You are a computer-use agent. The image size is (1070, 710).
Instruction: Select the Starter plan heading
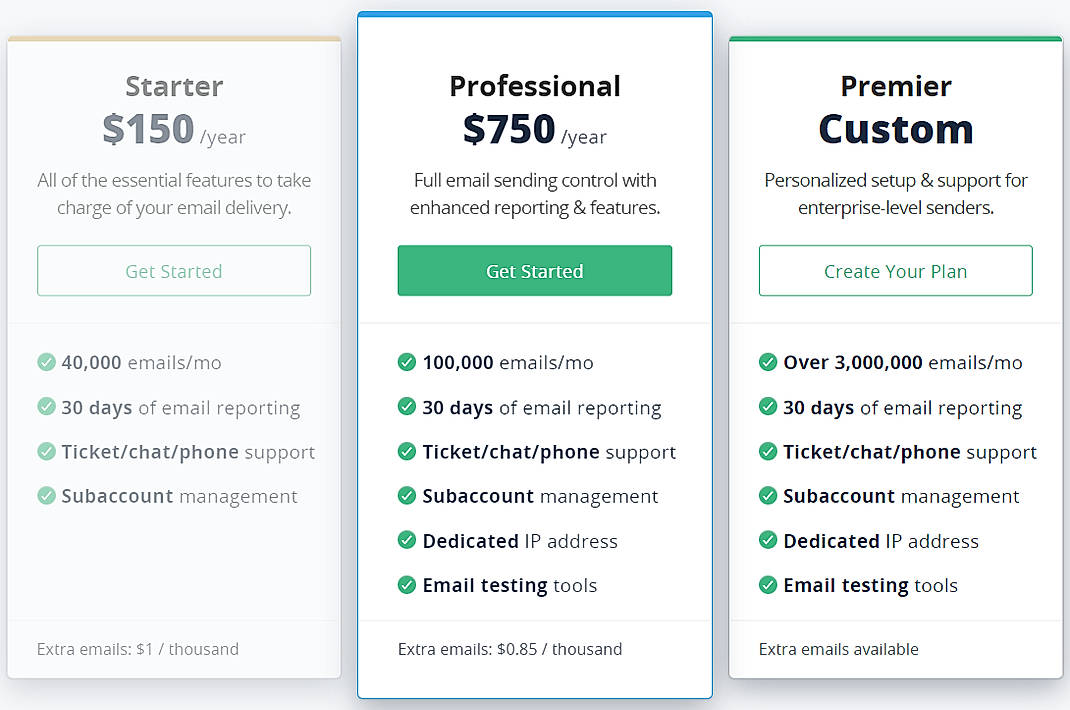pos(174,87)
